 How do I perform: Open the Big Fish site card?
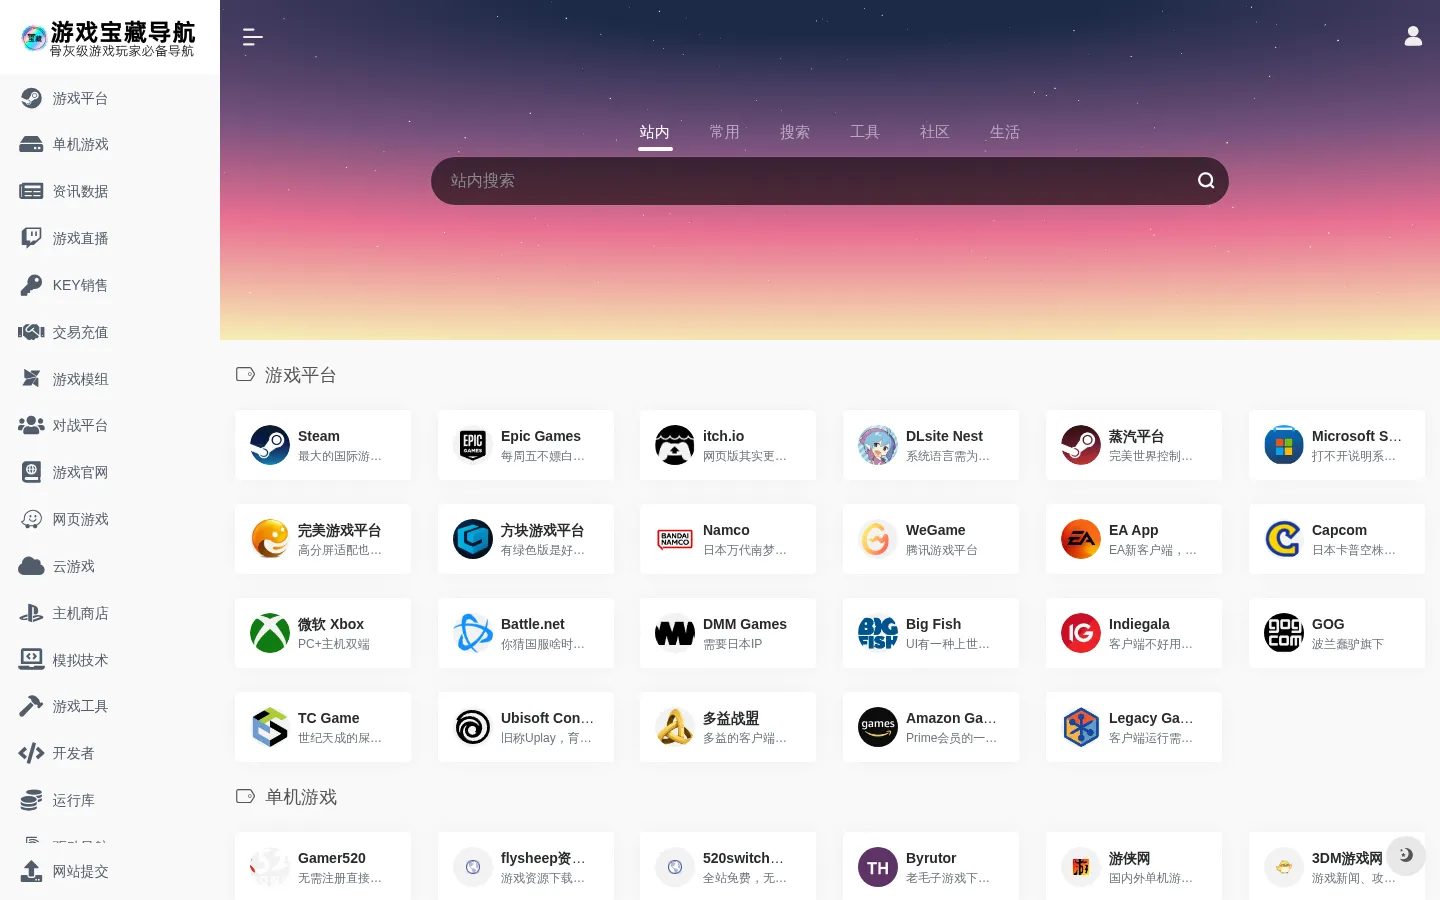(931, 633)
